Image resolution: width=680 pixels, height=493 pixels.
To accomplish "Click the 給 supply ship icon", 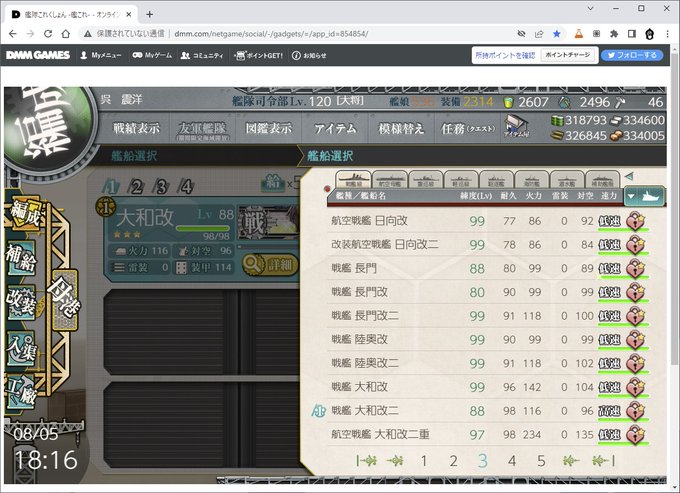I will 273,183.
